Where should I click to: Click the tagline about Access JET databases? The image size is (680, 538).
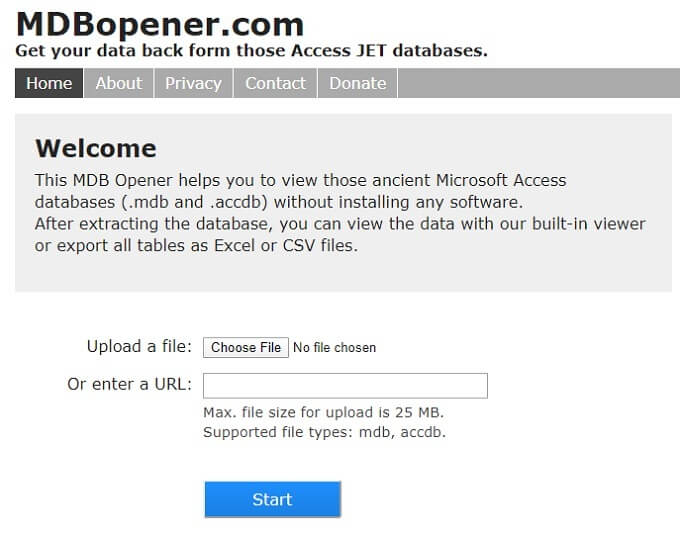pyautogui.click(x=251, y=50)
